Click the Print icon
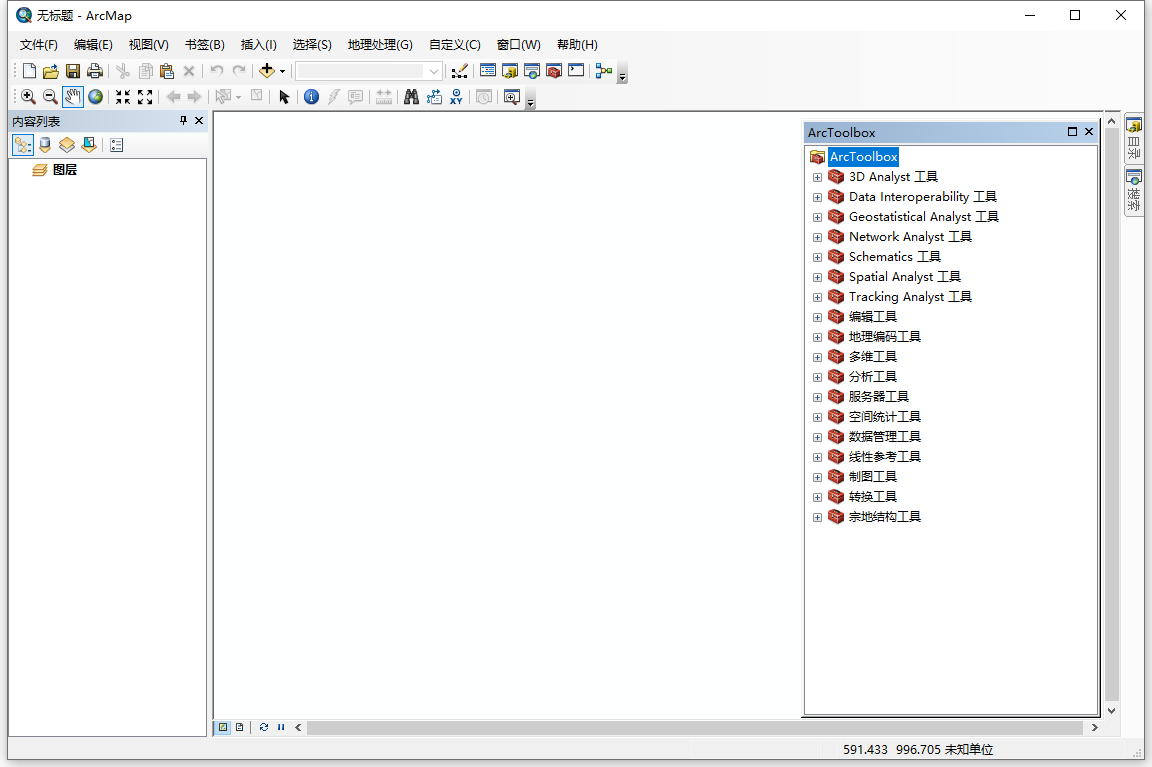Viewport: 1152px width, 767px height. point(95,71)
